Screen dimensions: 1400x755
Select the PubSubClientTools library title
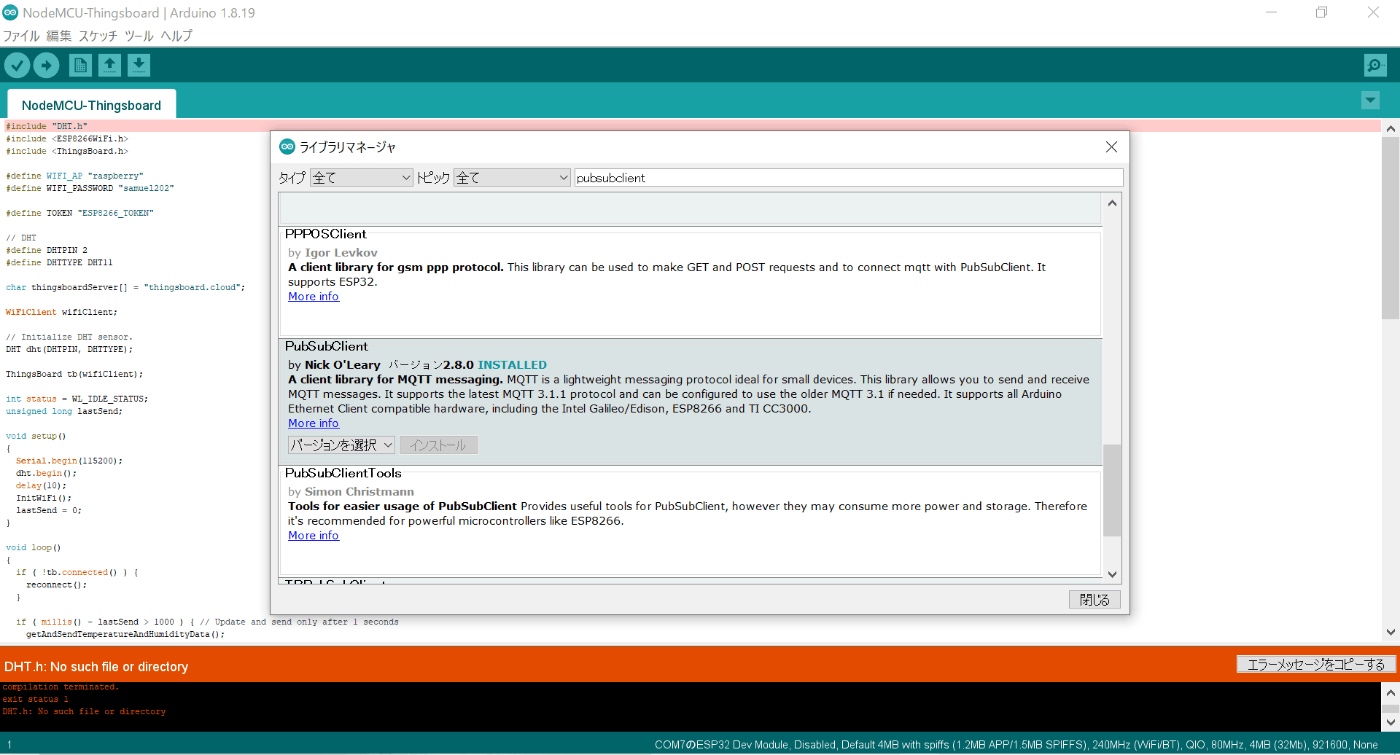click(x=343, y=473)
